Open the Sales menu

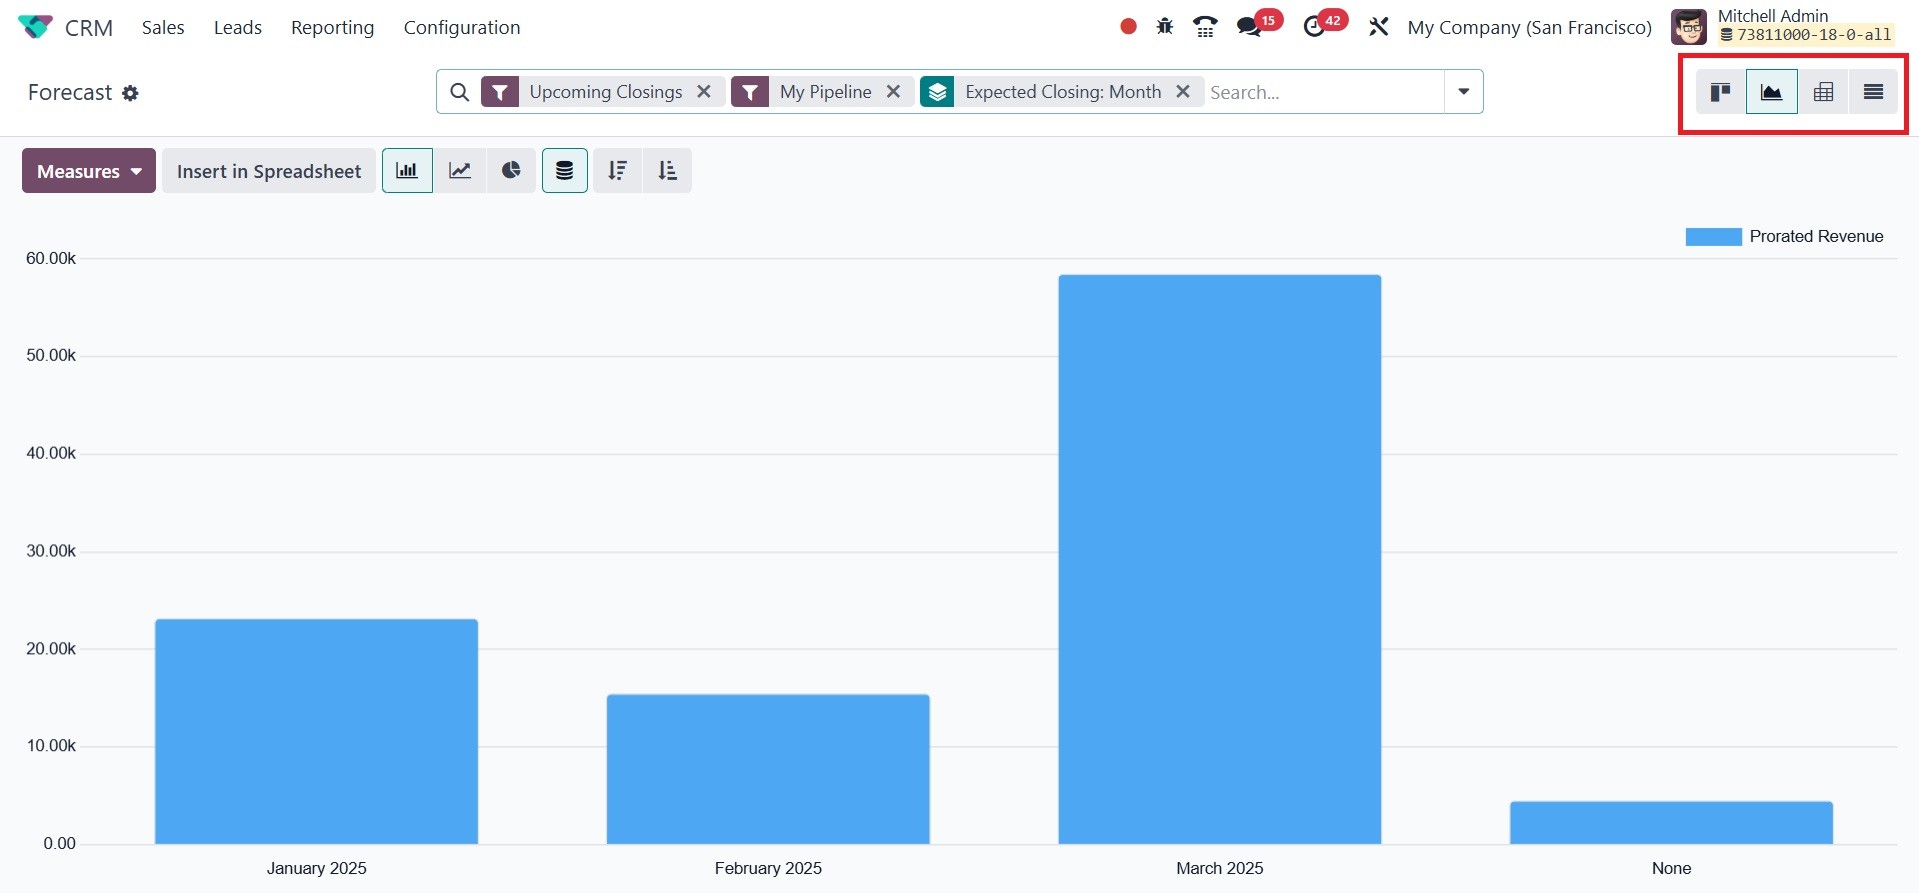[x=163, y=27]
